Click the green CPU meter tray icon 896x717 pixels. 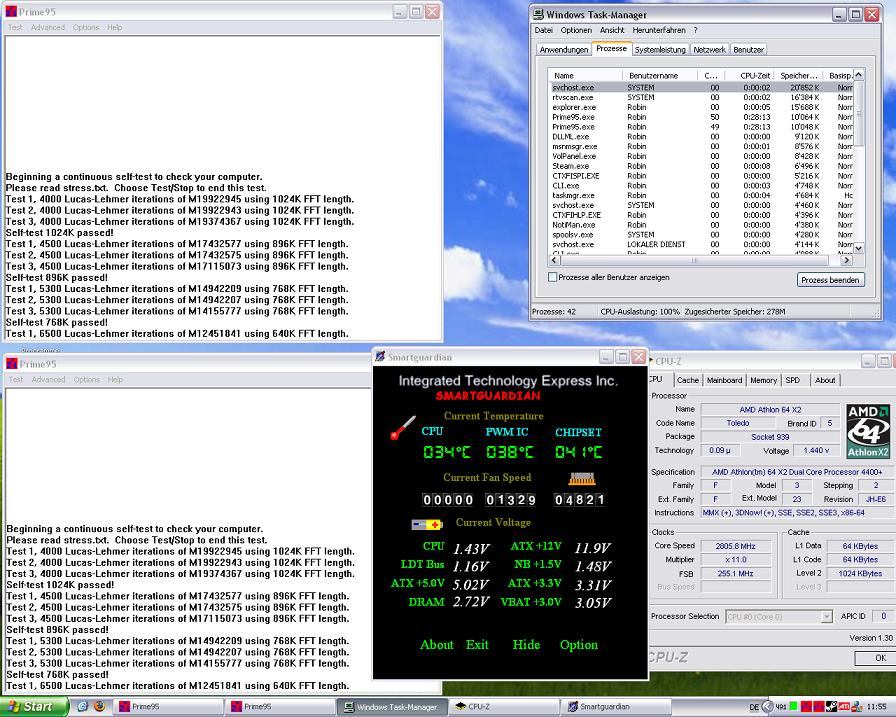pos(793,707)
